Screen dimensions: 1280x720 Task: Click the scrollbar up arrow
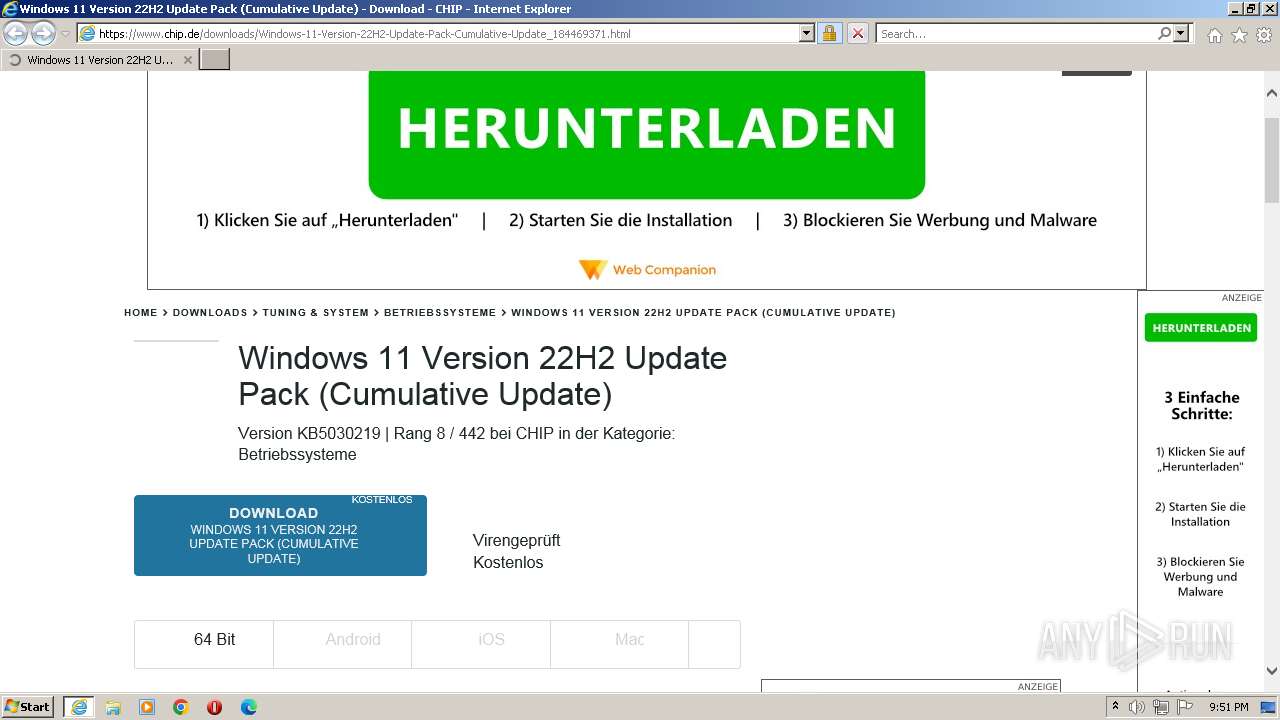pyautogui.click(x=1272, y=93)
